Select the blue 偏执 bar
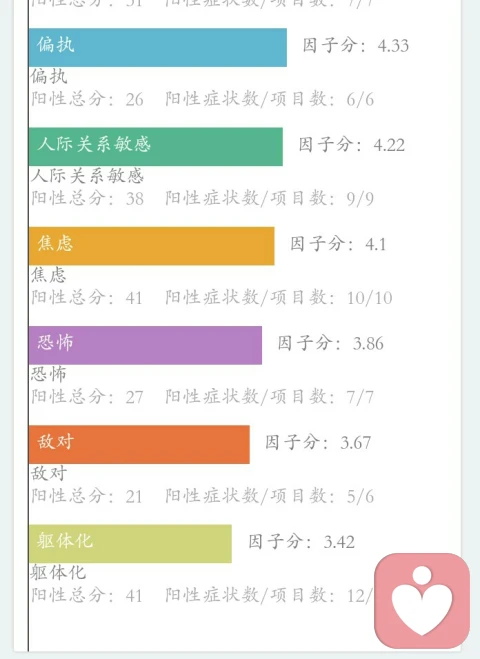 158,47
